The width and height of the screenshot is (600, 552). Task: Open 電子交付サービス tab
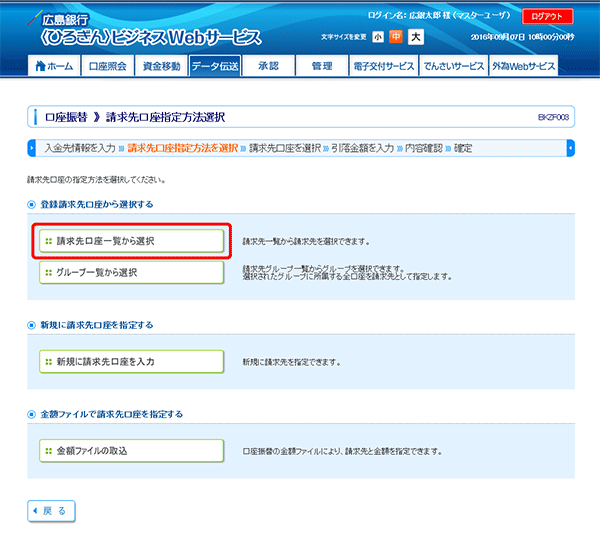click(384, 66)
